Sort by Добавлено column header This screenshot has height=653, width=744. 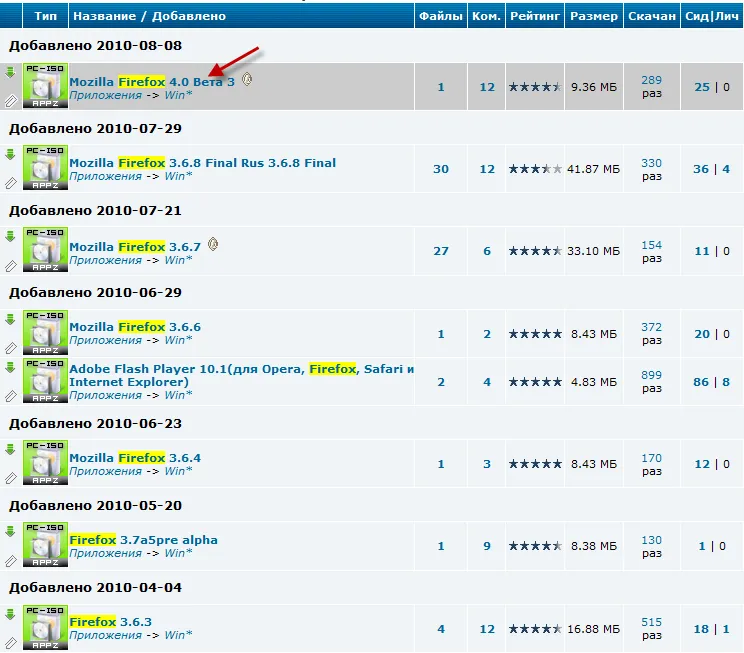(x=189, y=16)
